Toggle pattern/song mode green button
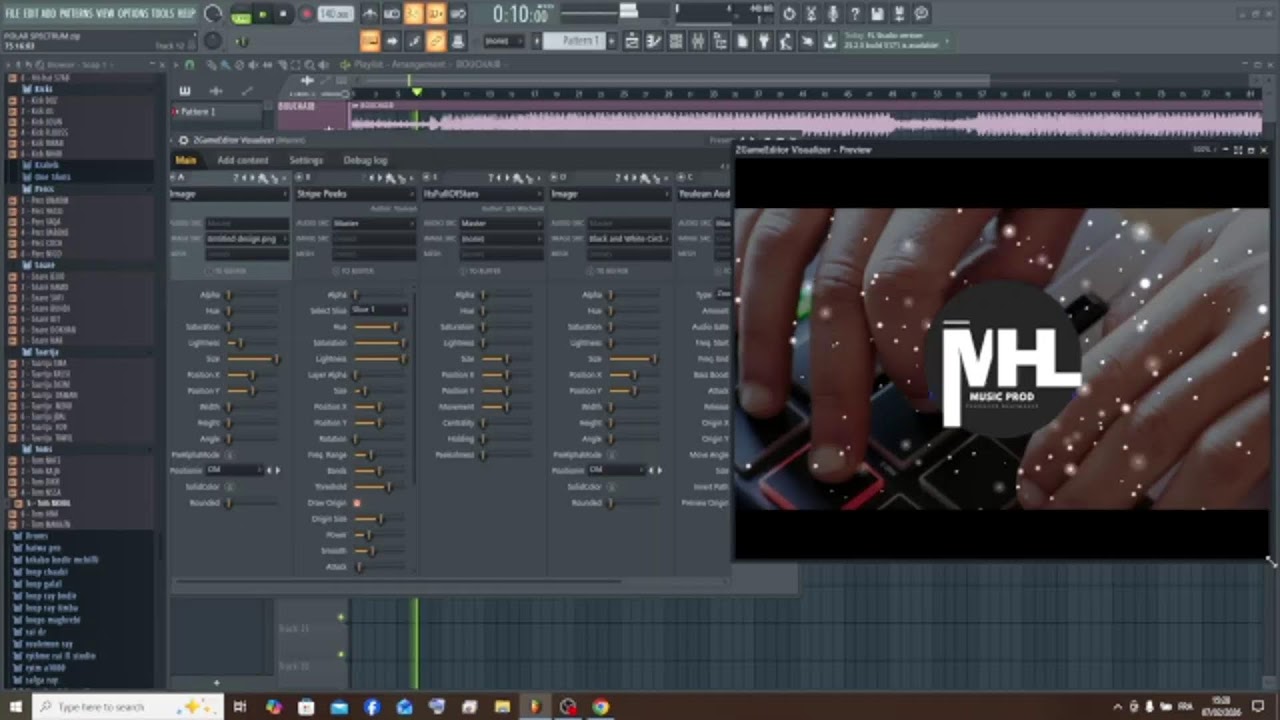 tap(241, 15)
